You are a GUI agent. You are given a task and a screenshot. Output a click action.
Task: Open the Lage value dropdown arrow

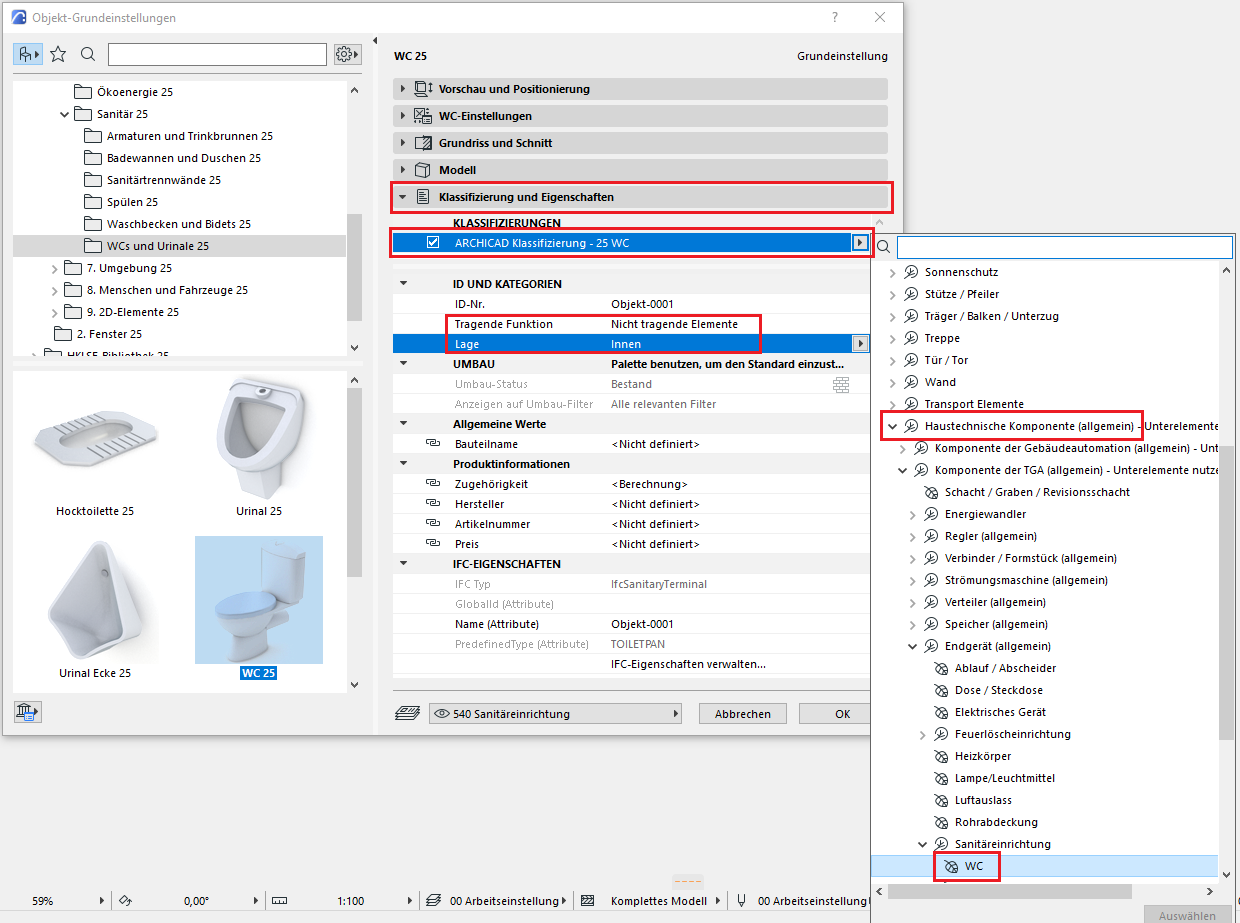(859, 344)
